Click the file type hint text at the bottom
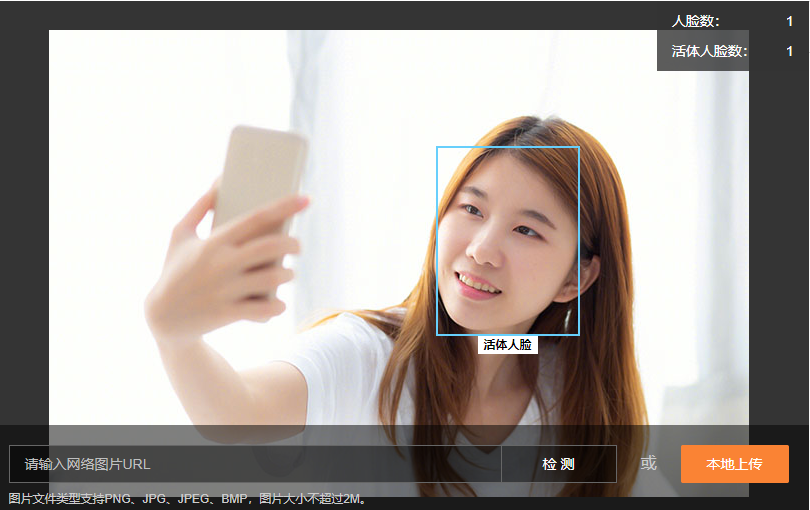Image resolution: width=810 pixels, height=510 pixels. click(189, 499)
